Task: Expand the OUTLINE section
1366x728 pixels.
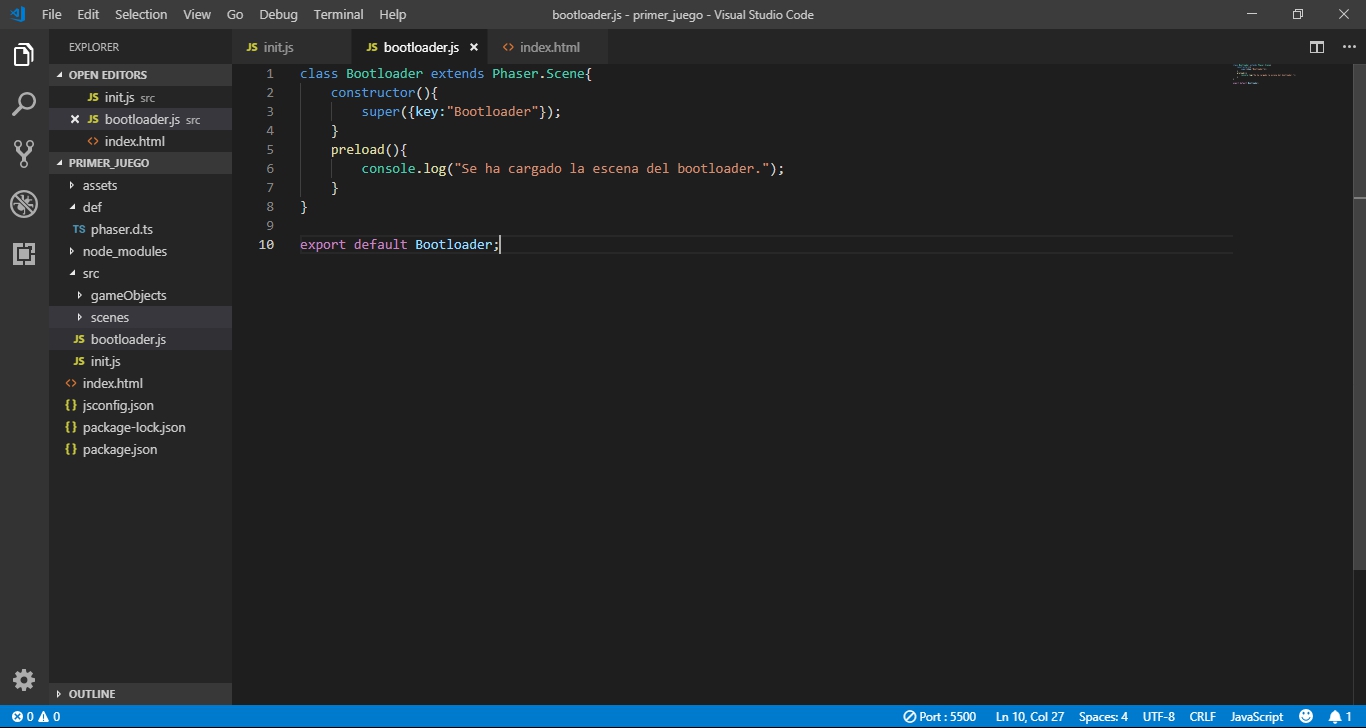Action: pyautogui.click(x=92, y=693)
